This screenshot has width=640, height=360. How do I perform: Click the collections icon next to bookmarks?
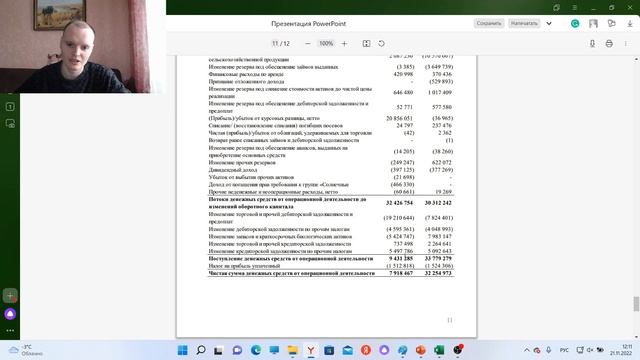[x=611, y=24]
